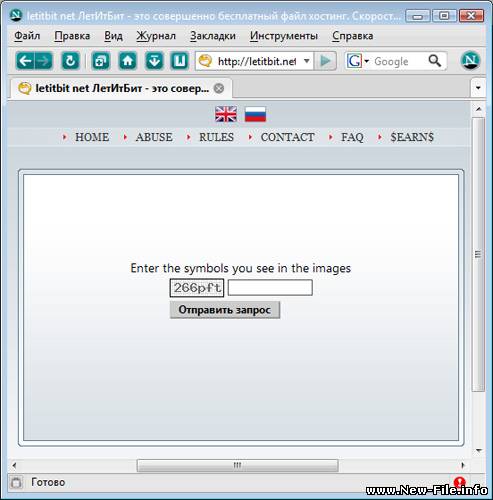This screenshot has height=500, width=493.
Task: Click the search magnifier icon
Action: point(435,61)
